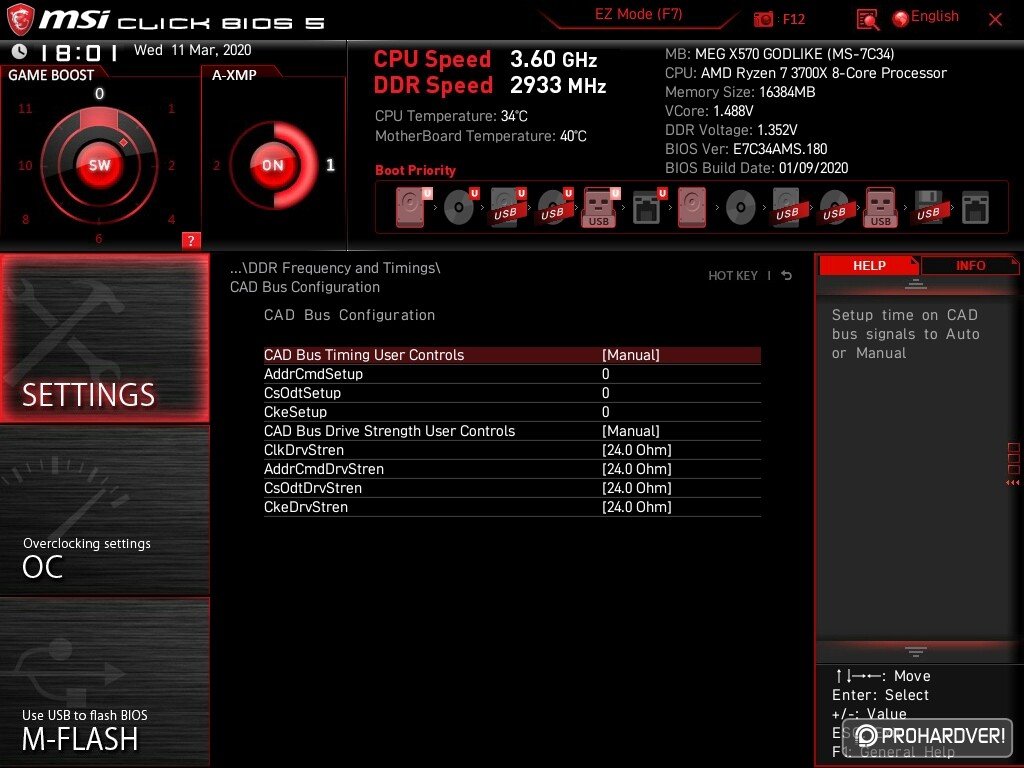Open the OC overclocking settings section

104,510
